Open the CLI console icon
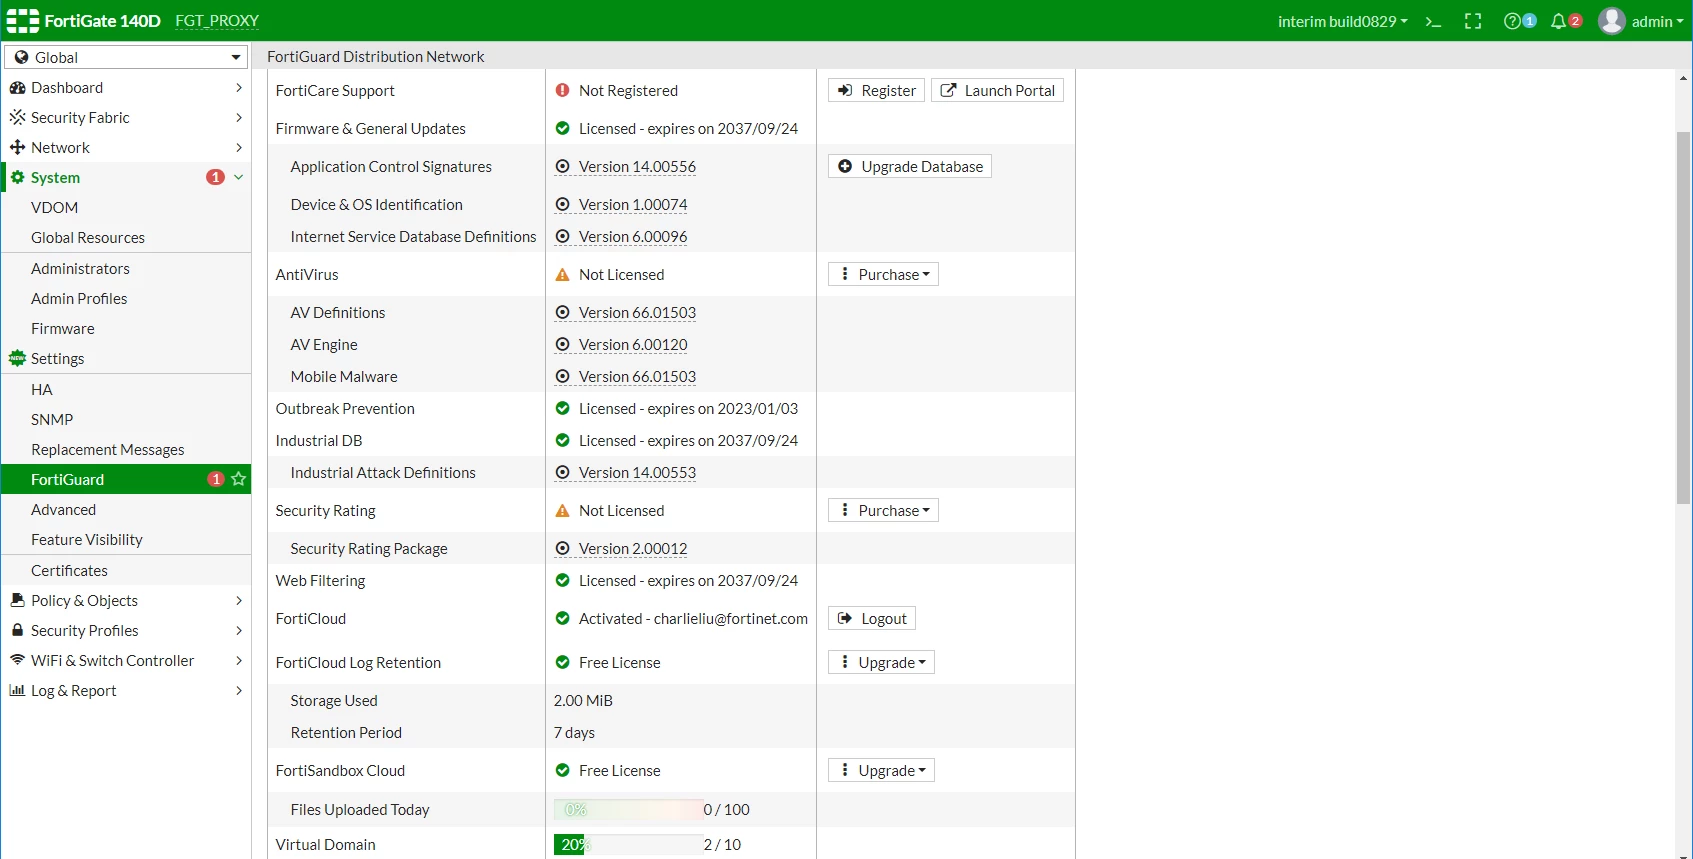Screen dimensions: 1693x859 click(x=1433, y=21)
